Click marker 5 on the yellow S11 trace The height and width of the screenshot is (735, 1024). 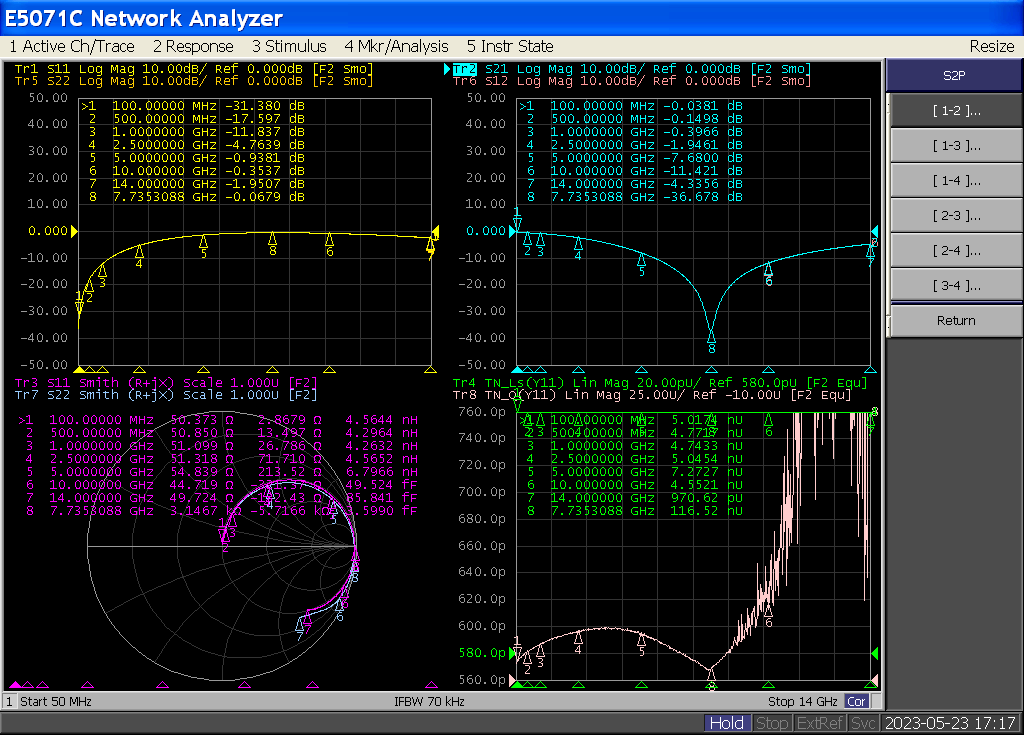[204, 246]
